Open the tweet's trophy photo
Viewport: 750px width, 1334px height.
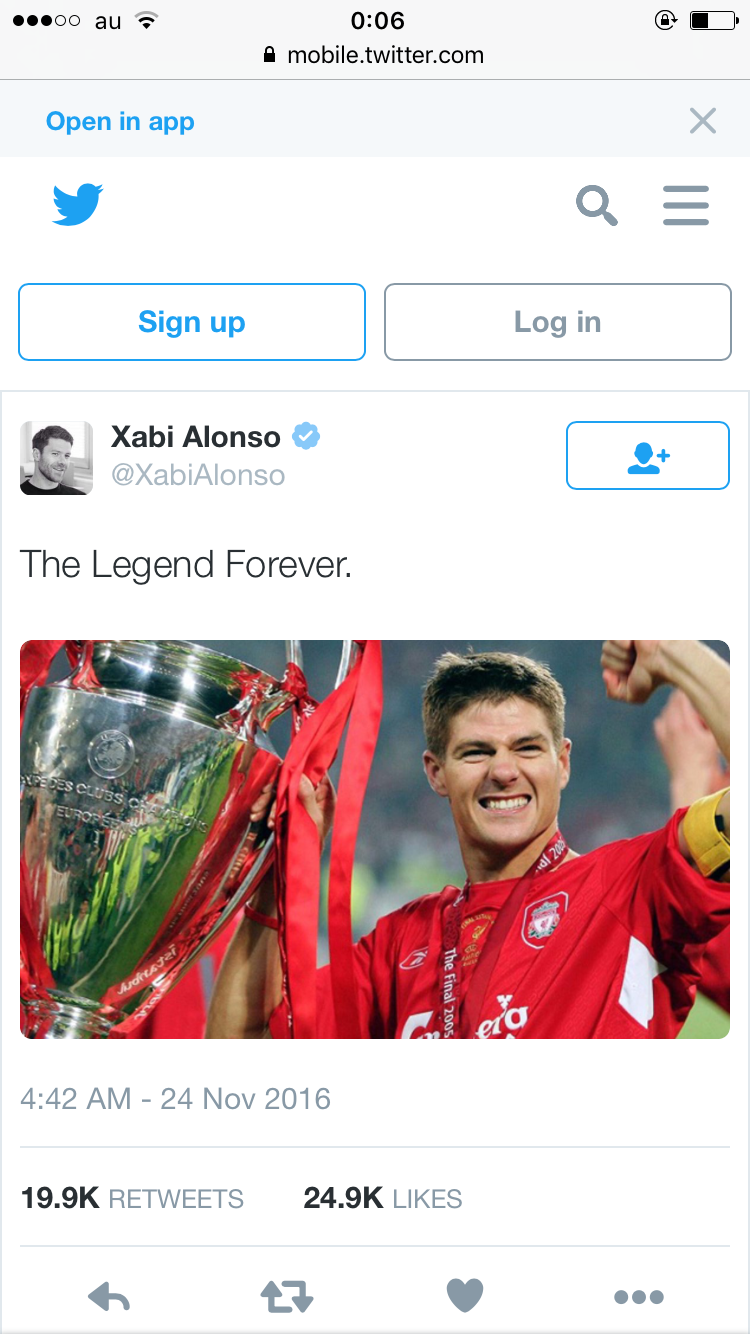(x=375, y=839)
